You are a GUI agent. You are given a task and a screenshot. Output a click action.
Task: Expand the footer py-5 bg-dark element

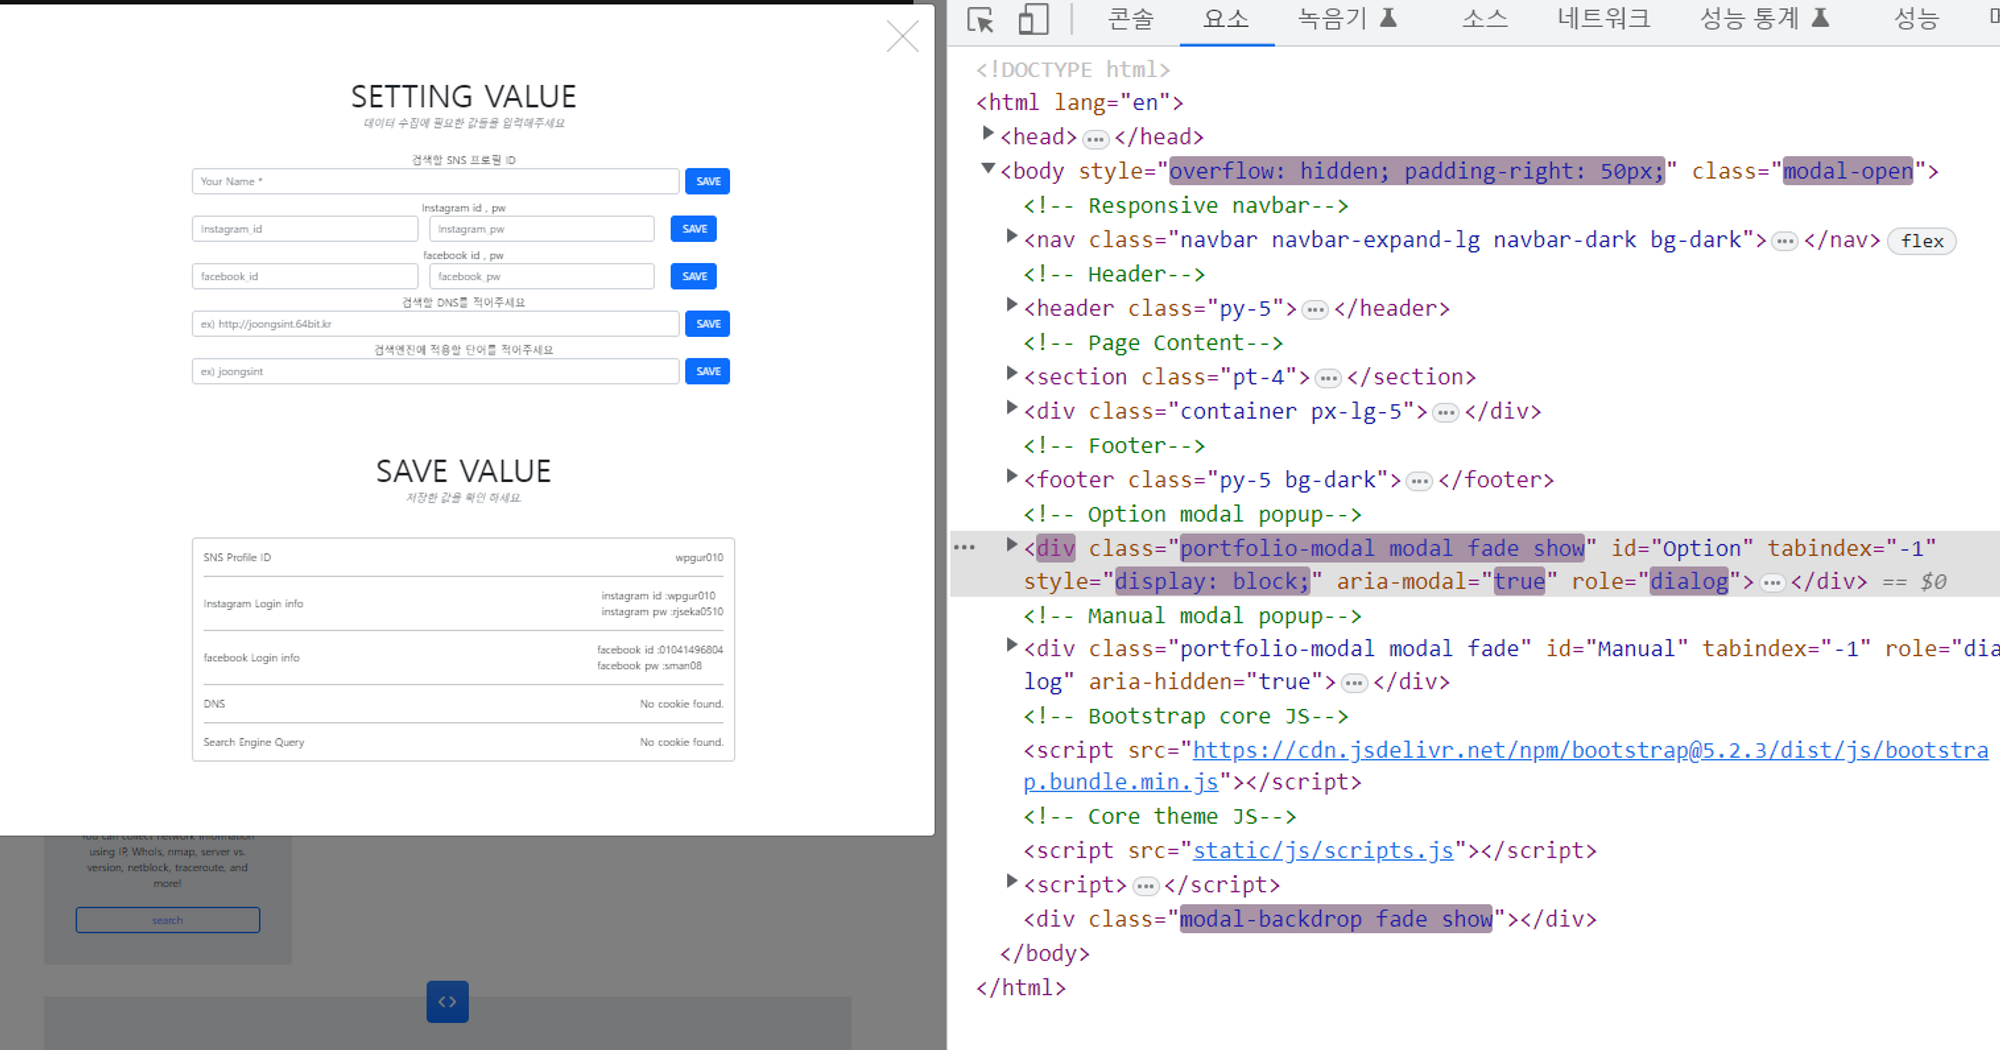pyautogui.click(x=1012, y=477)
